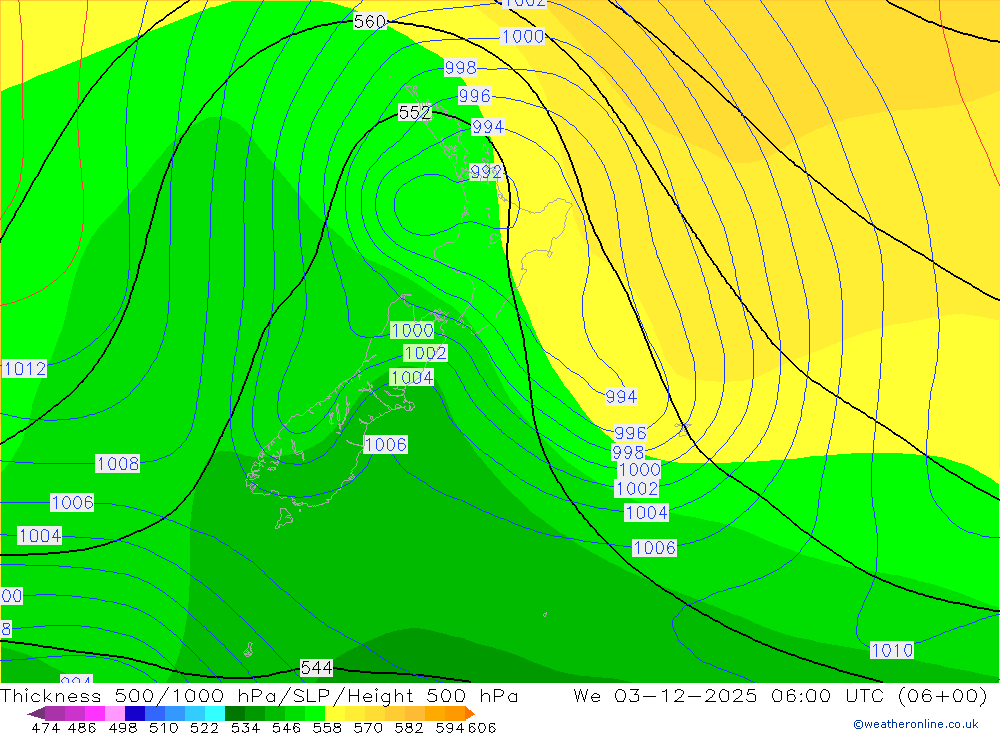The image size is (1000, 733).
Task: Click the orange right arrow tip of the color bar
Action: coord(469,714)
